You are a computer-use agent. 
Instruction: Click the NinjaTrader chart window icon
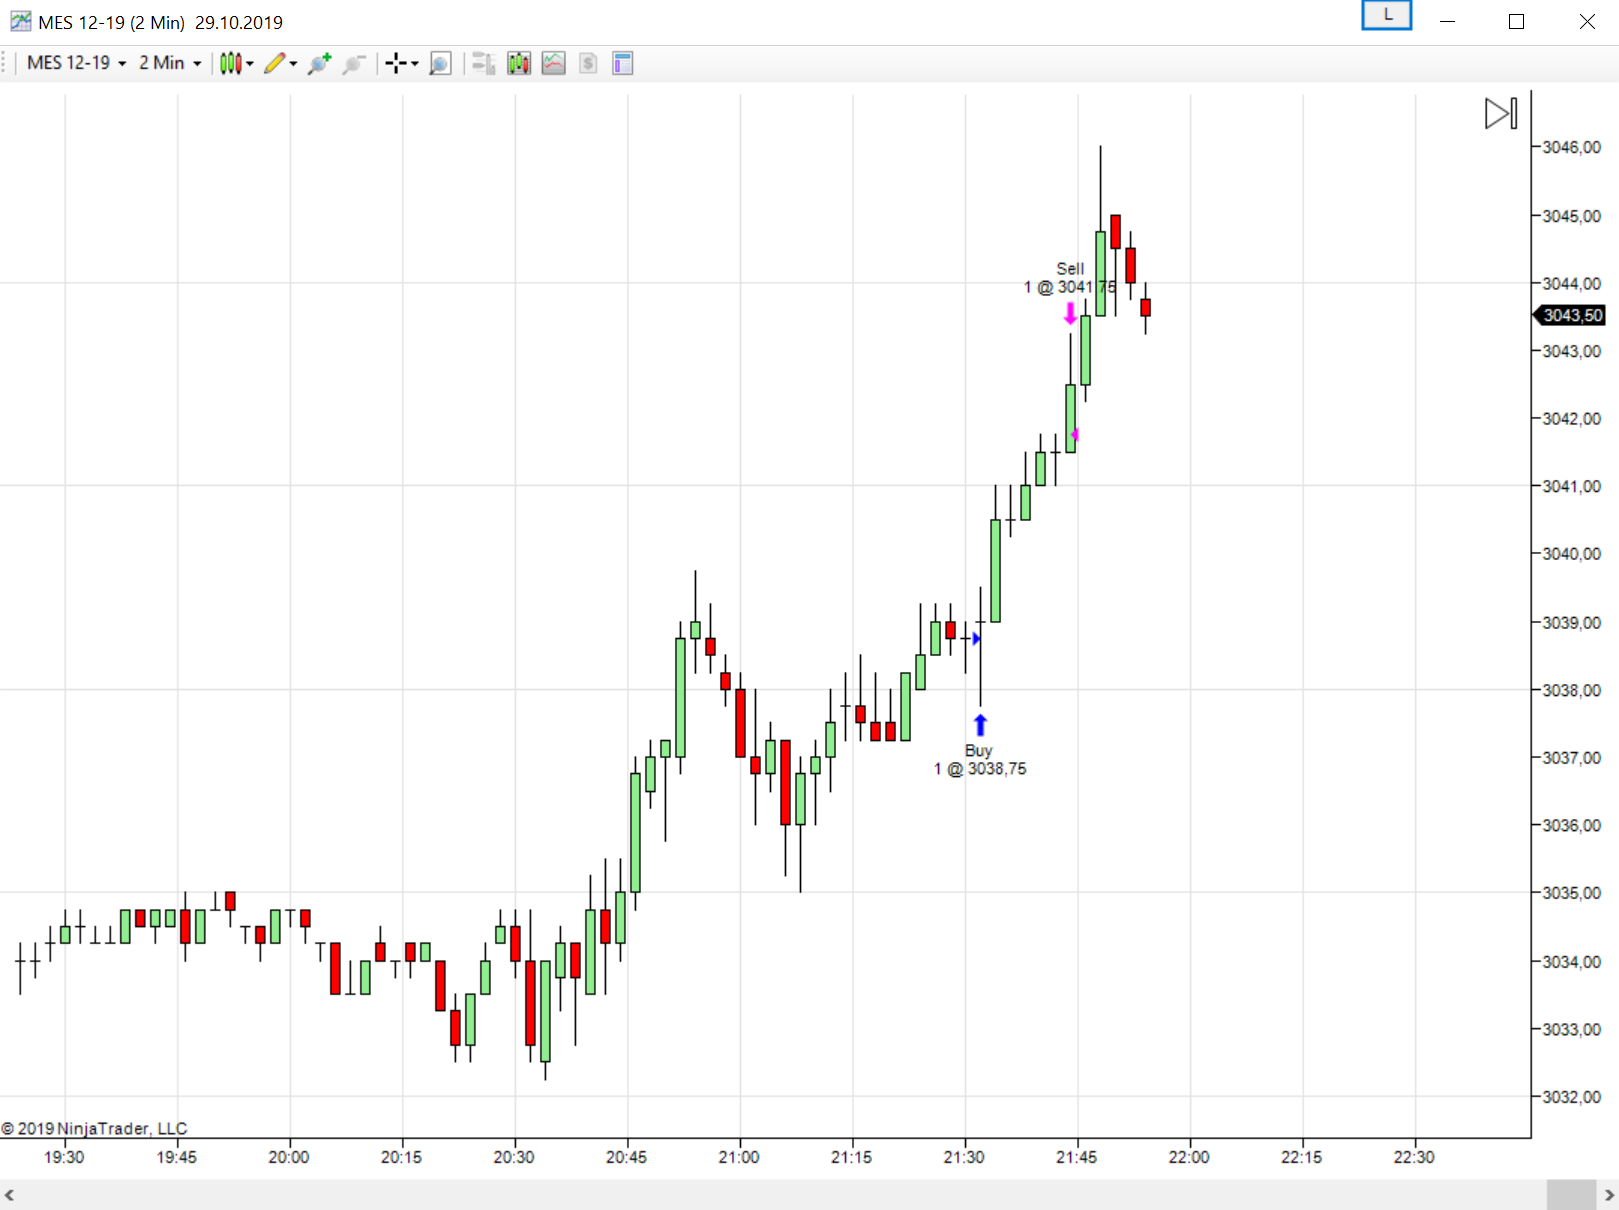pos(20,21)
